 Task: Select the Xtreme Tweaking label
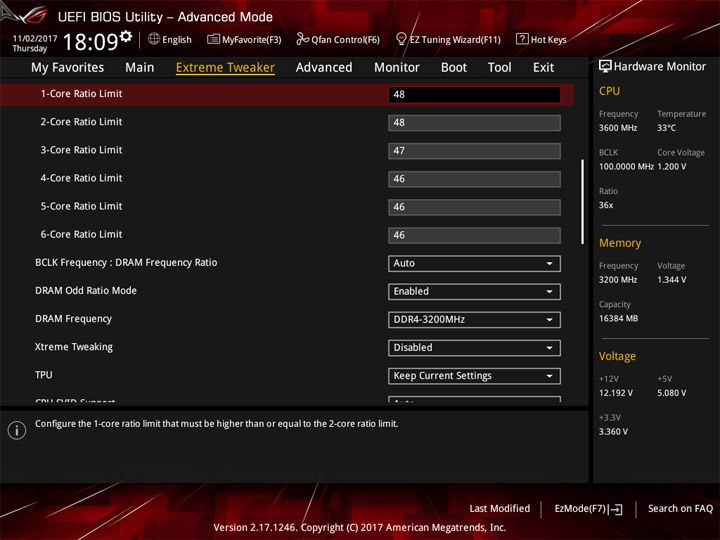click(x=73, y=347)
